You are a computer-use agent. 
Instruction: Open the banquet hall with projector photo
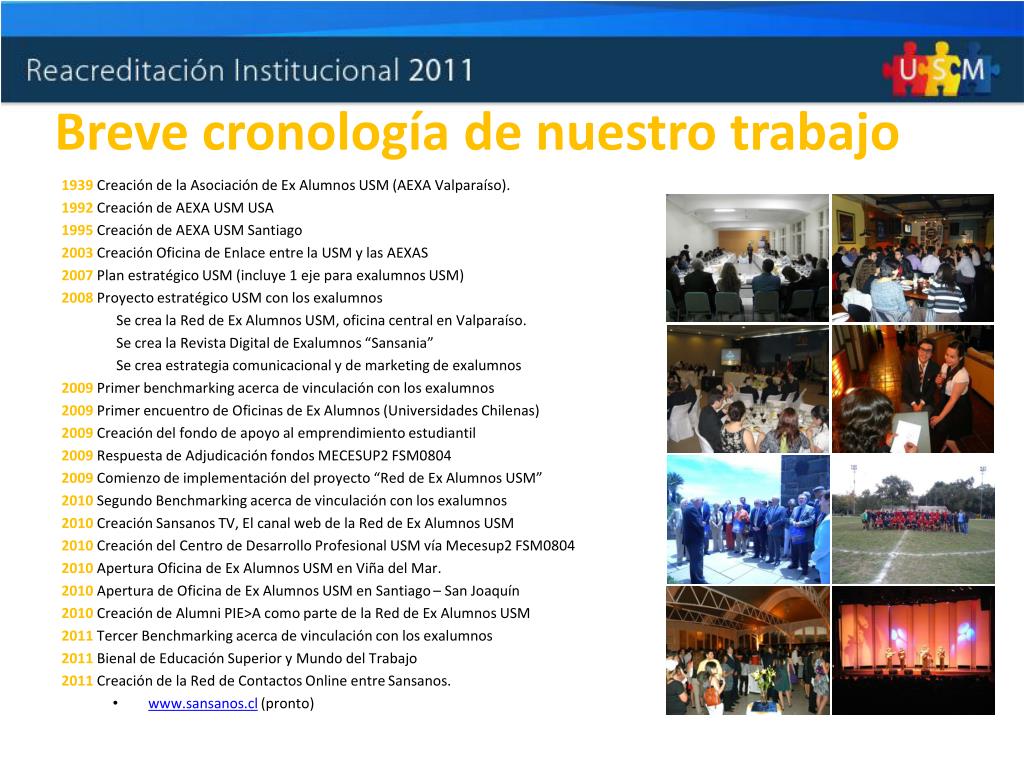click(748, 389)
